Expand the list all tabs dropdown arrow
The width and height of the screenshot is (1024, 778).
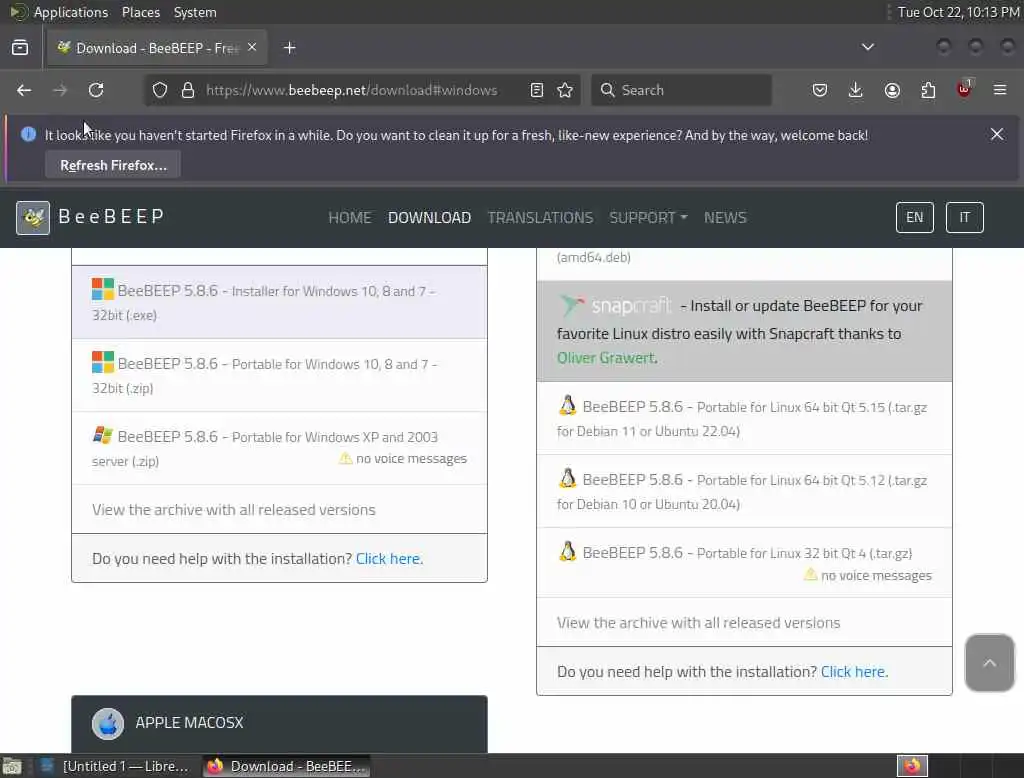(868, 47)
